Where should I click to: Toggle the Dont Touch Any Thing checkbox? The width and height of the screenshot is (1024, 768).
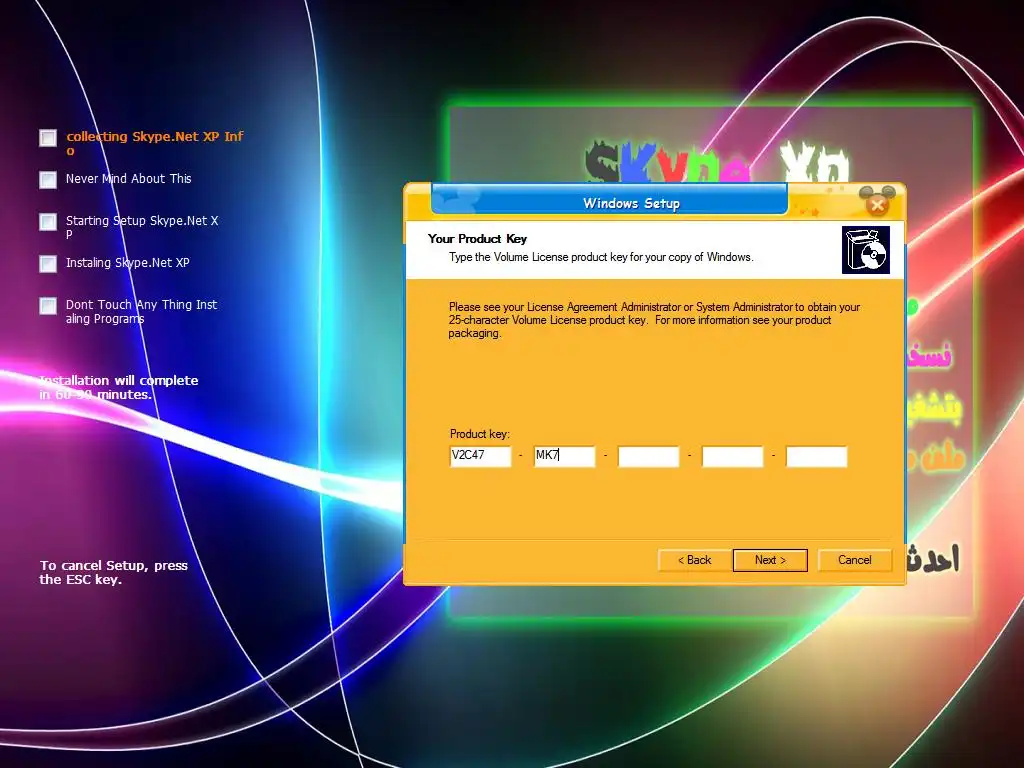point(48,306)
